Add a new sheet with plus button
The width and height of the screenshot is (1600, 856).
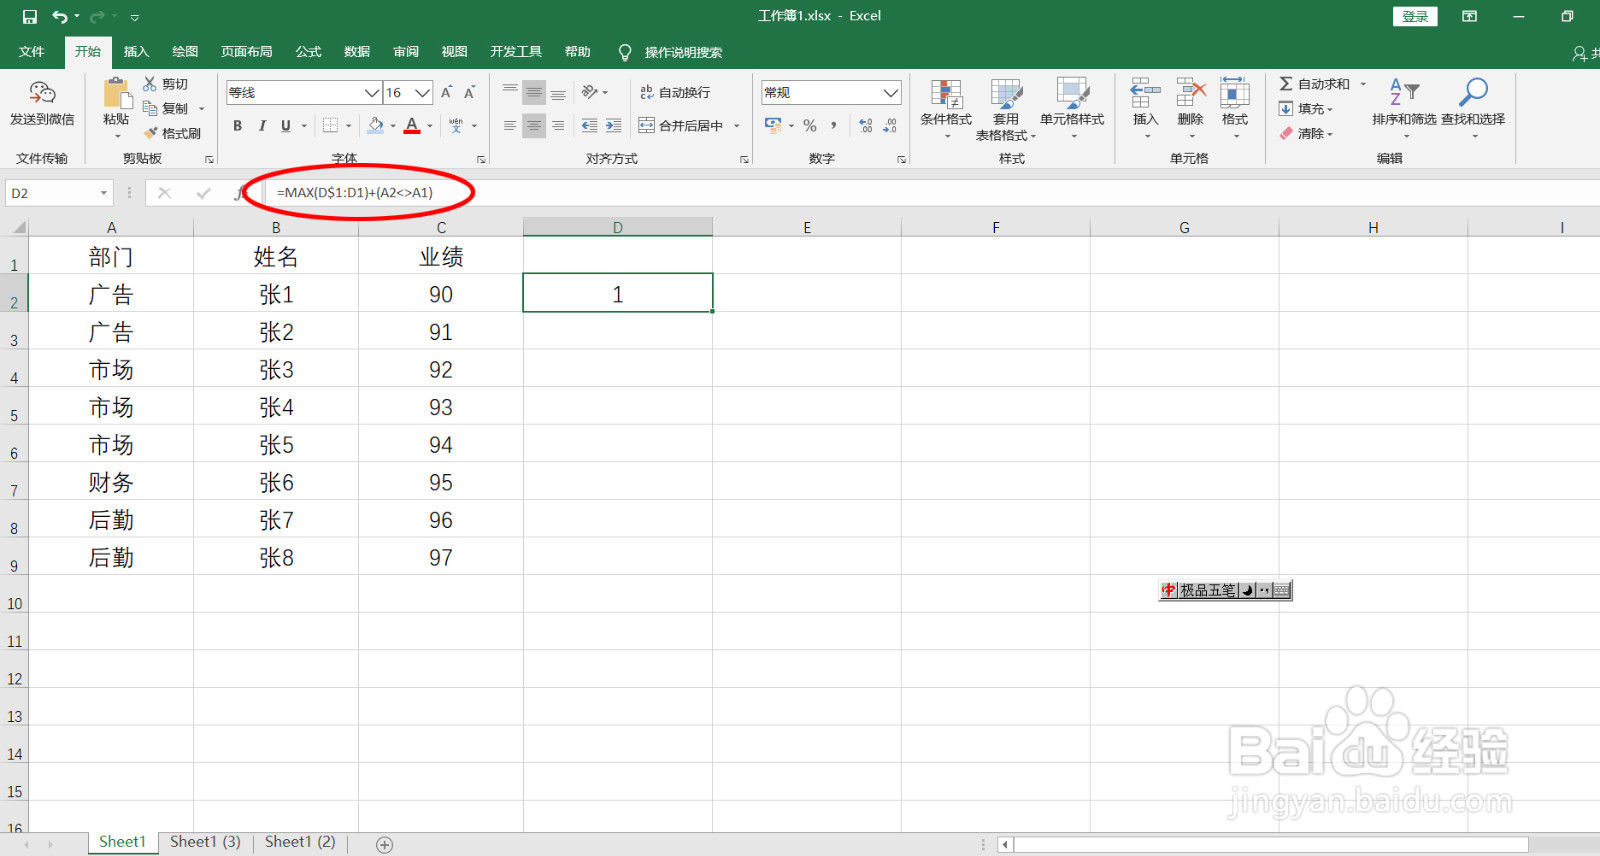tap(384, 844)
